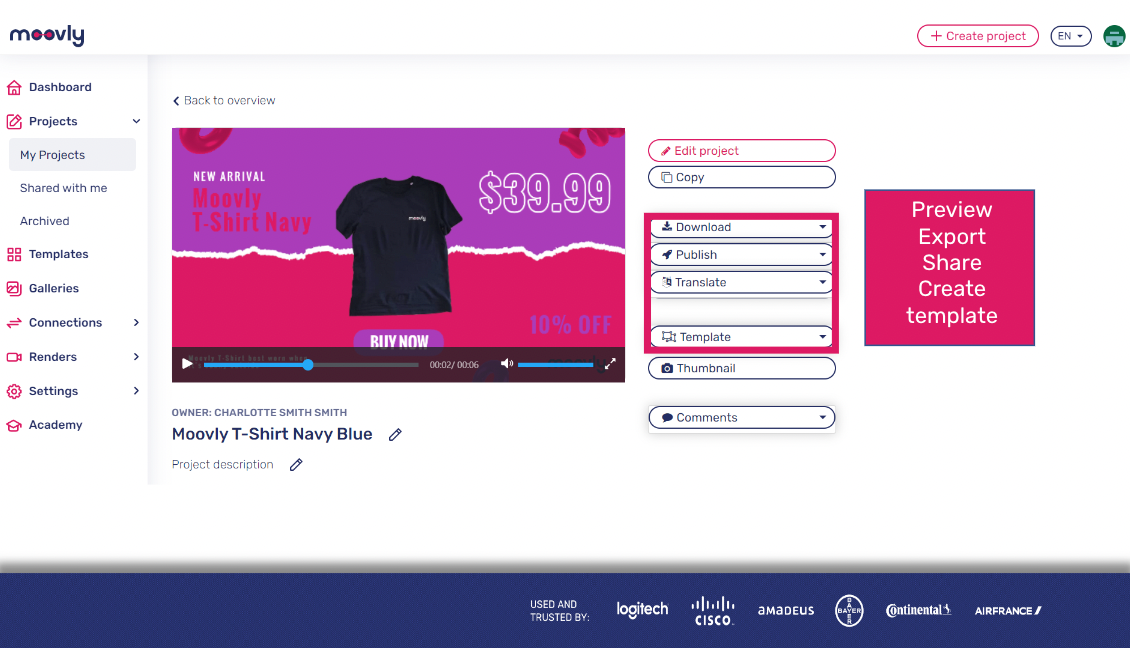Click Copy button
Screen dimensions: 1130x648
click(742, 177)
